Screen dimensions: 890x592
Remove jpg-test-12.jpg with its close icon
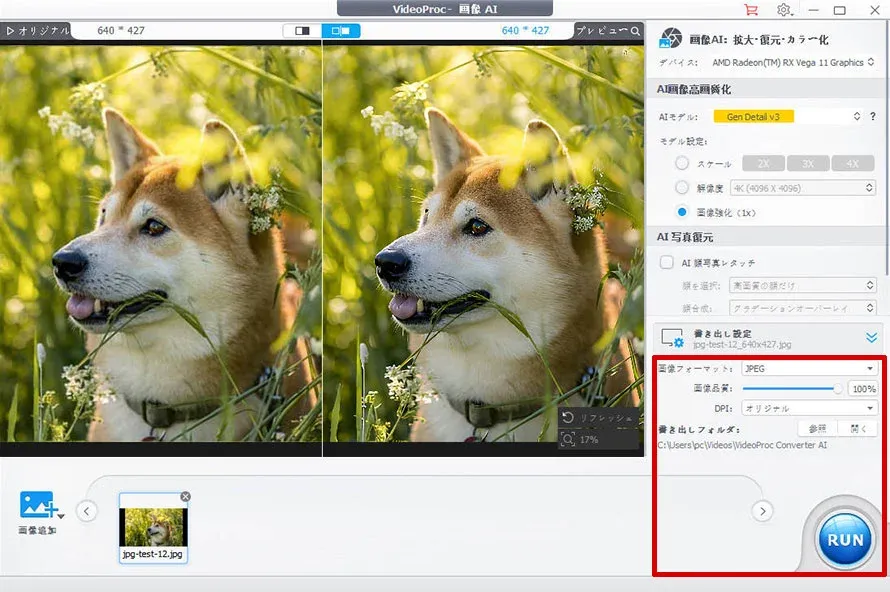click(186, 497)
